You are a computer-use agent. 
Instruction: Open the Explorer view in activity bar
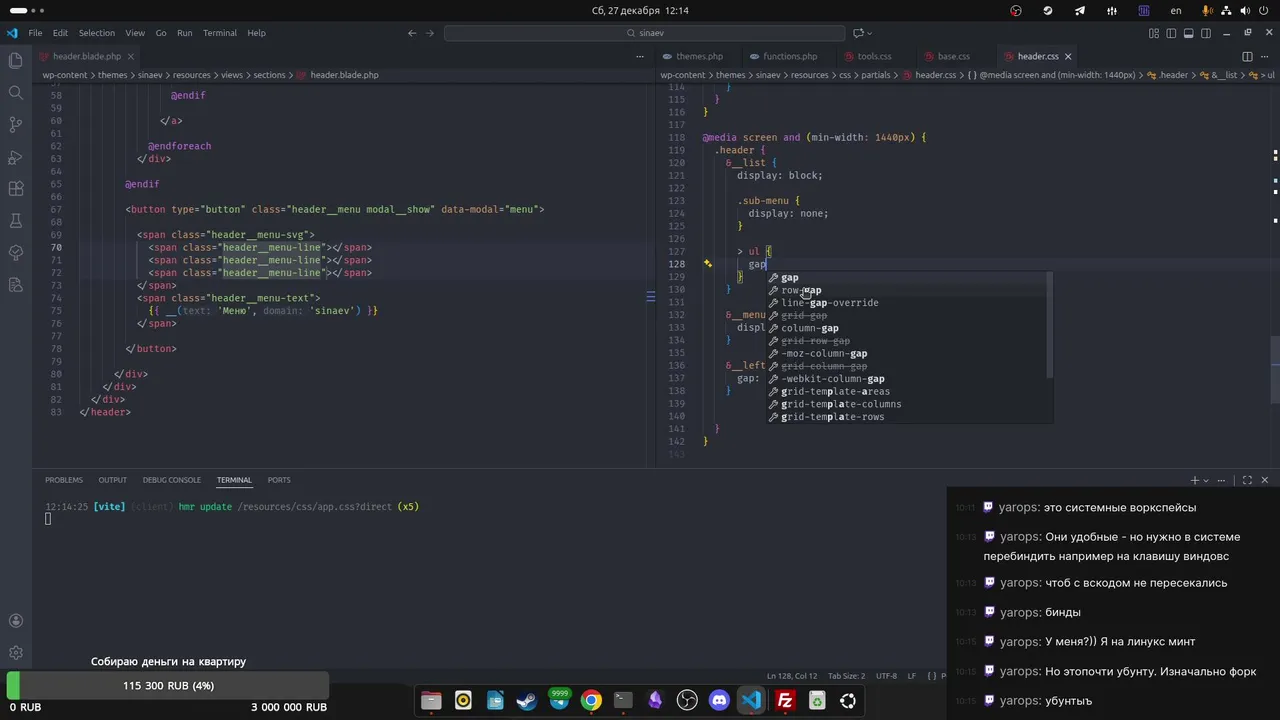point(15,61)
